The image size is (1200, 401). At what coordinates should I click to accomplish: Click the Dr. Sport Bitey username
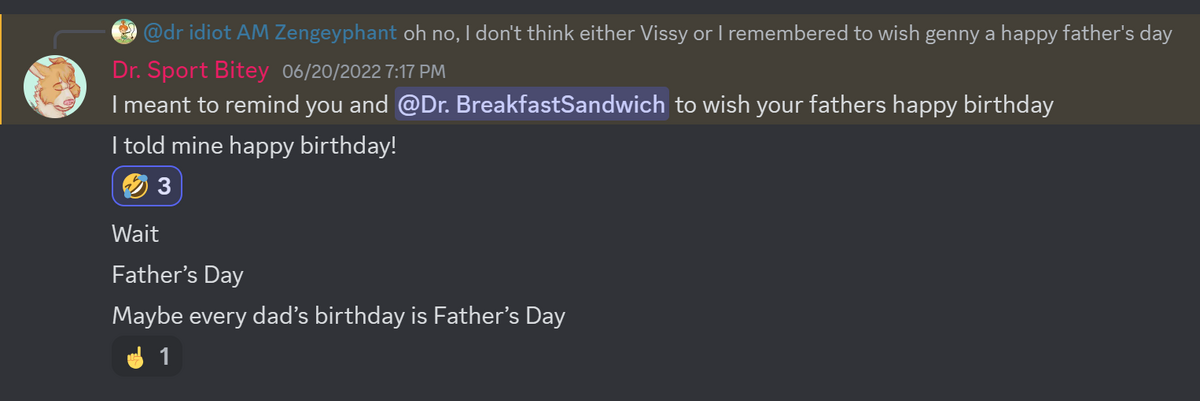click(x=191, y=70)
